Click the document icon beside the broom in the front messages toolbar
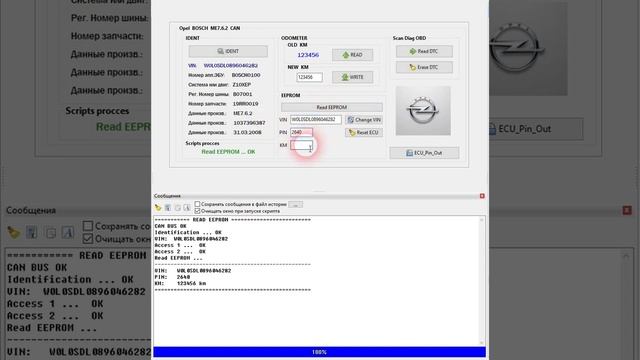Image resolution: width=640 pixels, height=360 pixels. click(168, 208)
